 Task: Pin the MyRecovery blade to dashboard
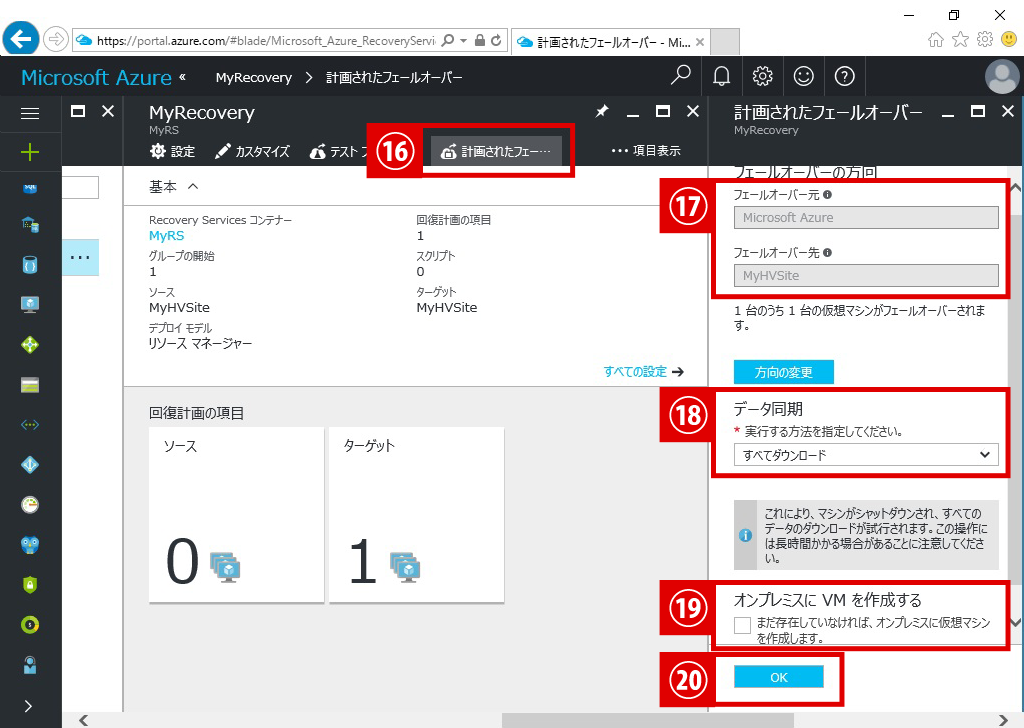[x=601, y=112]
